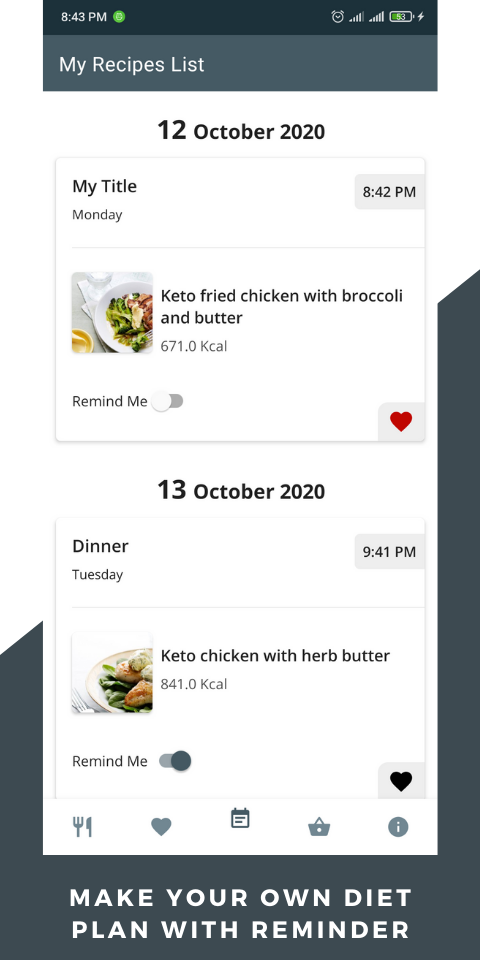The height and width of the screenshot is (960, 480).
Task: Open the shopping basket tab
Action: pos(319,828)
